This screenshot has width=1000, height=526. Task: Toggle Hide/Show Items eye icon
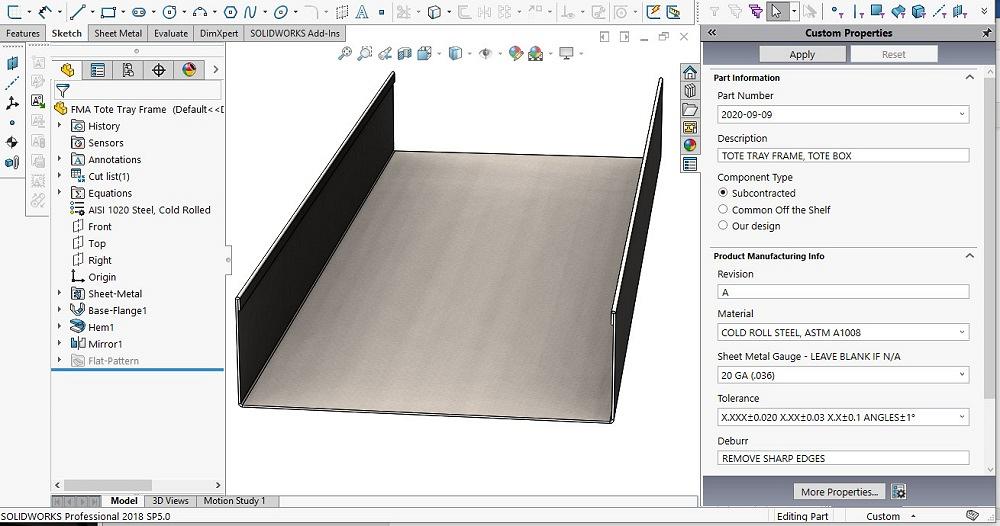(485, 54)
